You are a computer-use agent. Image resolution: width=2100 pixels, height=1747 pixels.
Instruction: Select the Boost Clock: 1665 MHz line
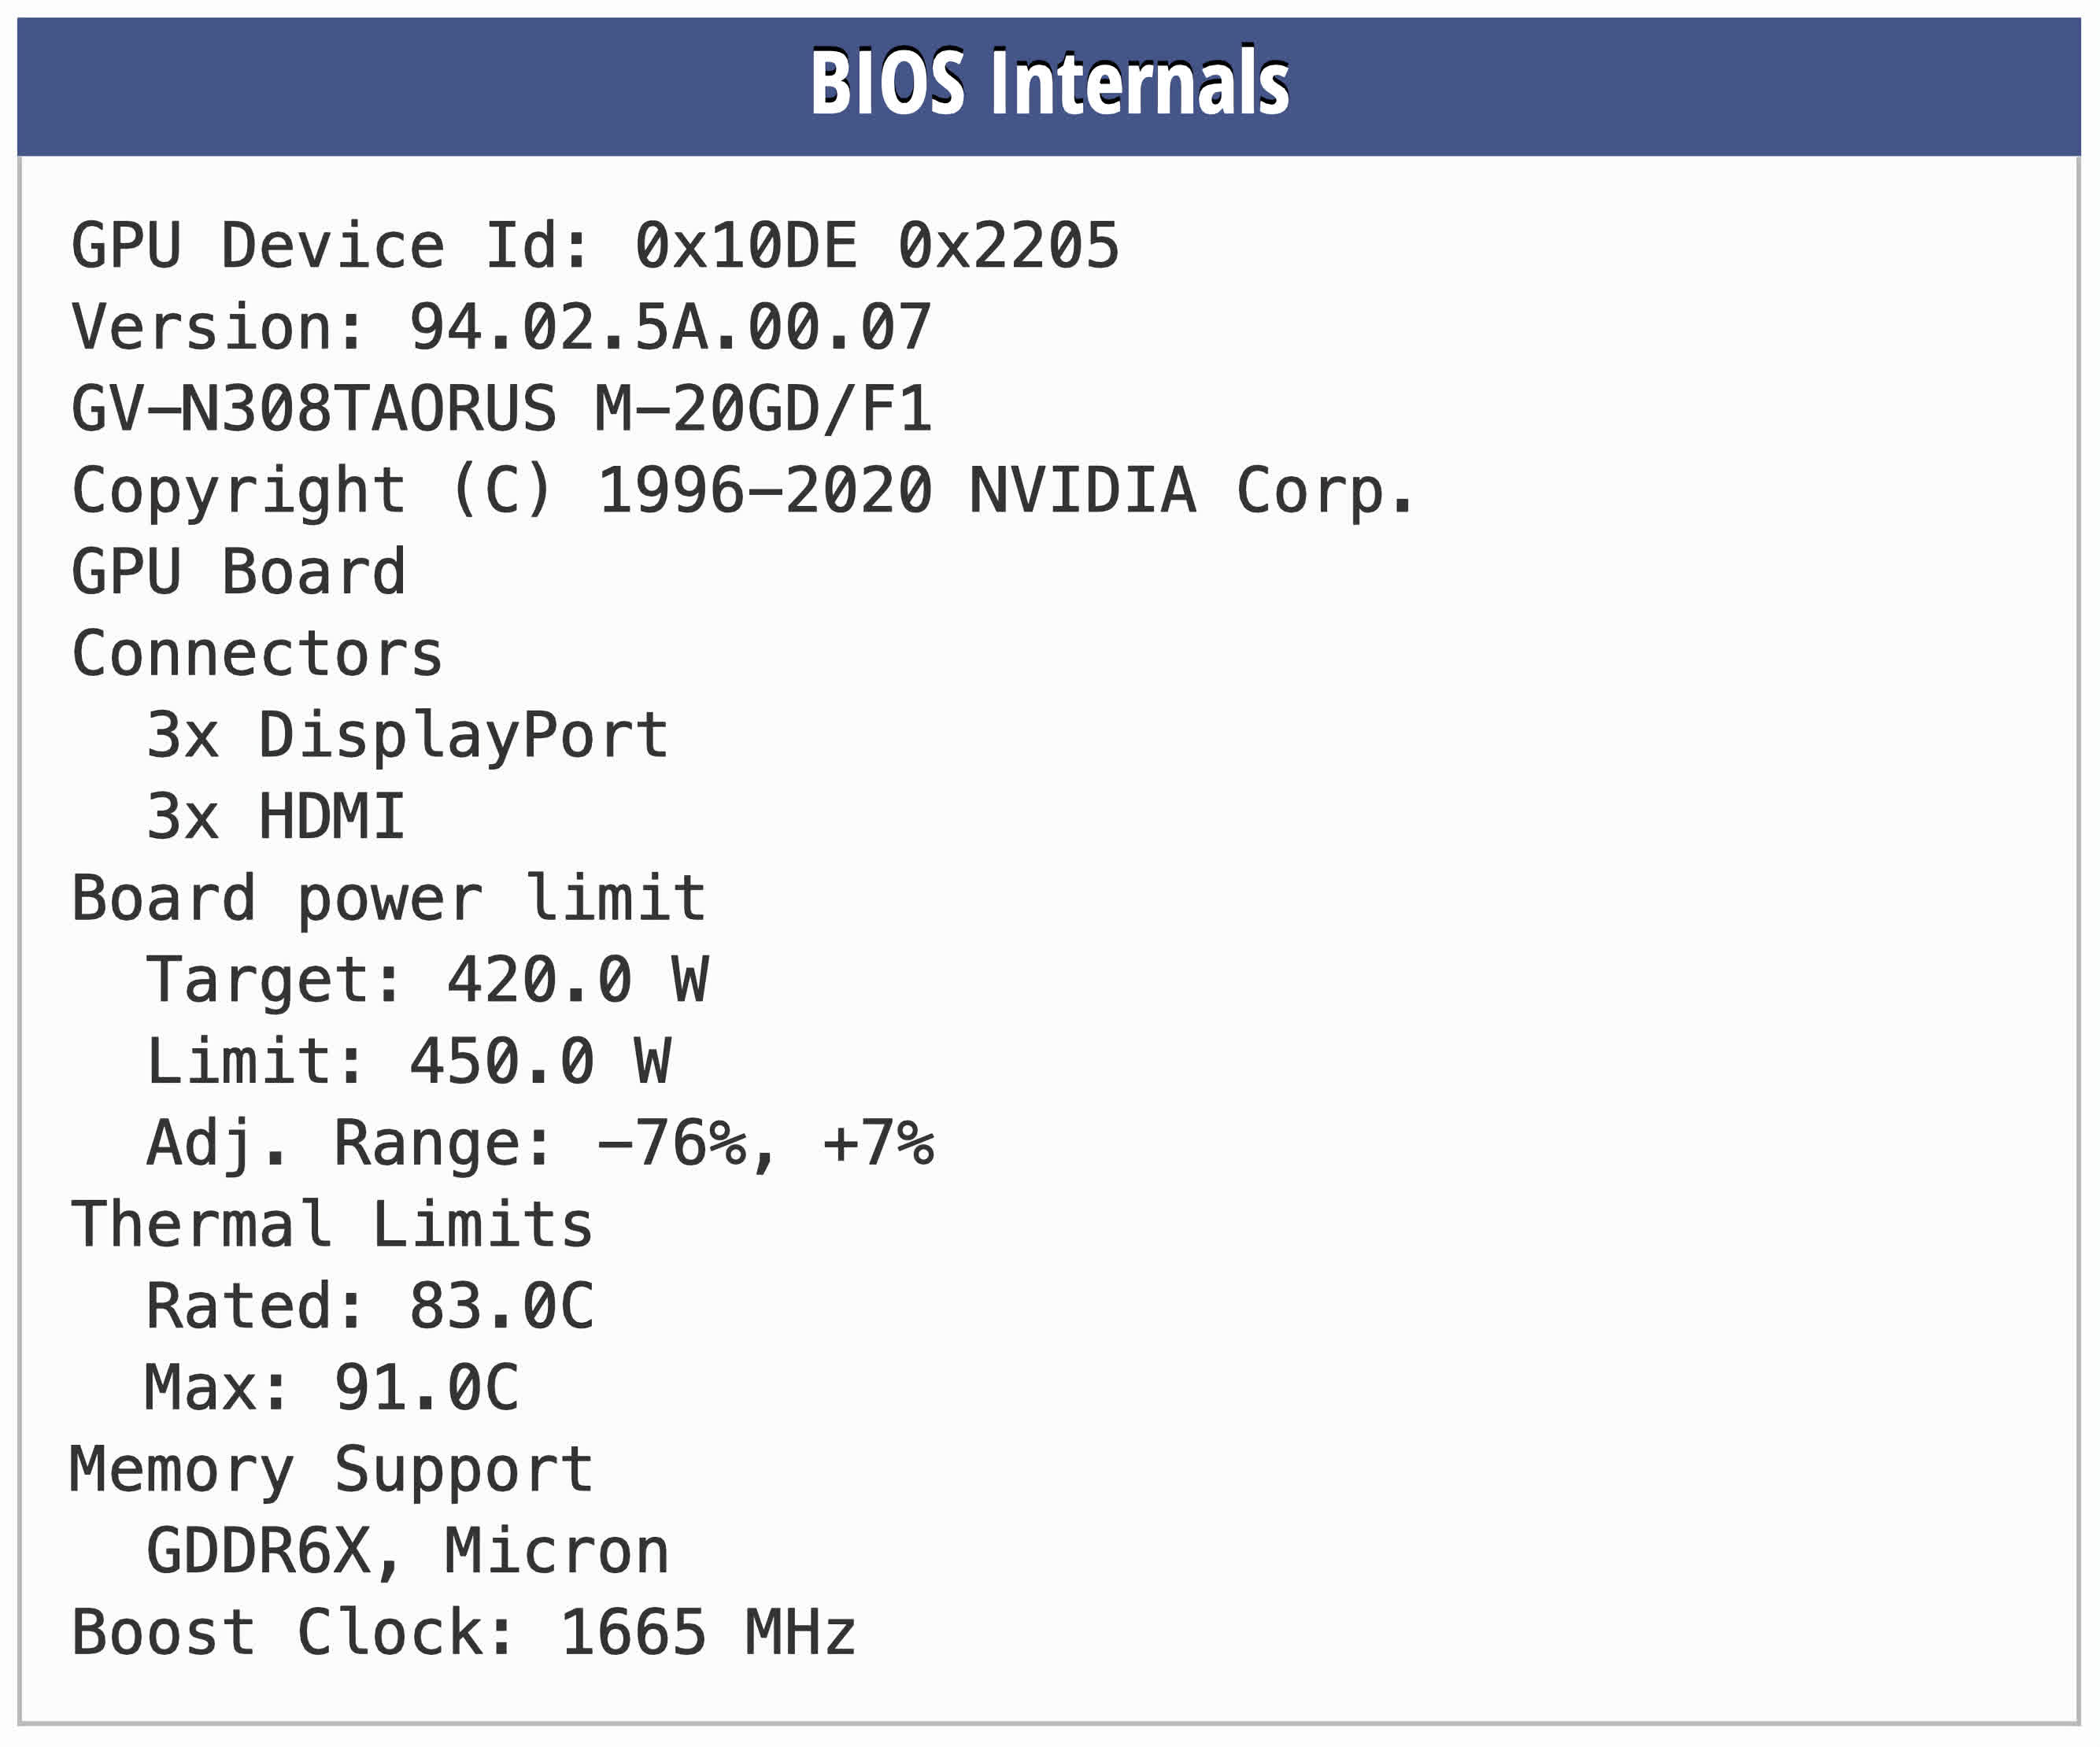[x=464, y=1632]
